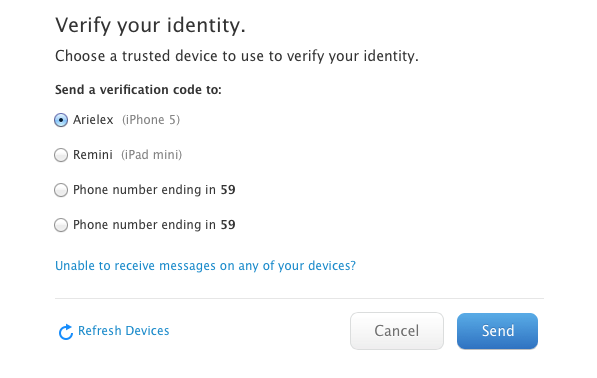This screenshot has width=597, height=378.
Task: Open the Unable to receive messages link
Action: pos(205,266)
